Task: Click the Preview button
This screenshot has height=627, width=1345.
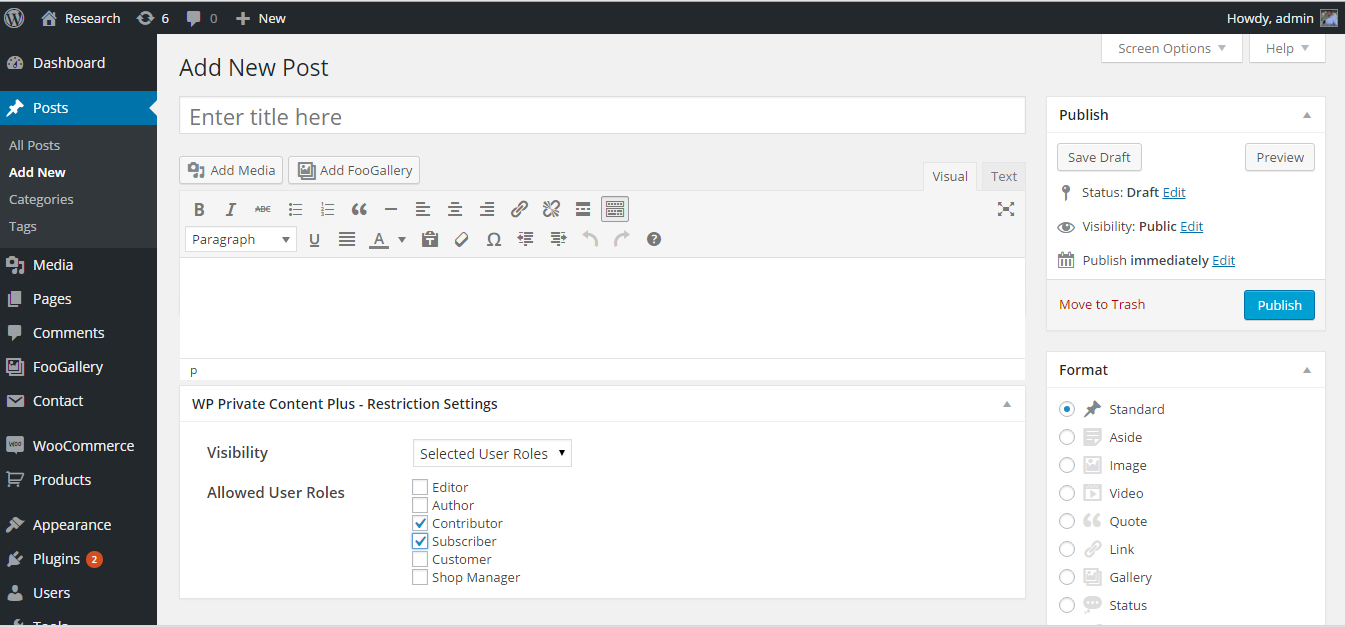Action: point(1280,157)
